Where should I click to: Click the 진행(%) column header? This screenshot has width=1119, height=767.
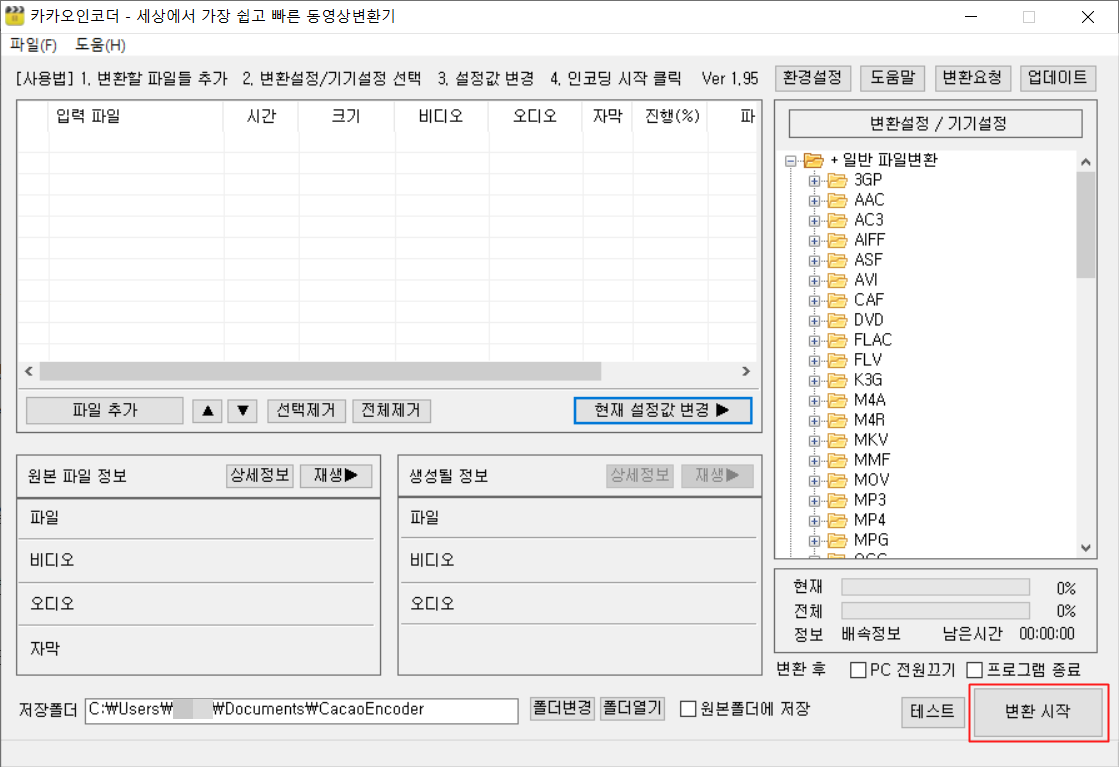coord(672,116)
